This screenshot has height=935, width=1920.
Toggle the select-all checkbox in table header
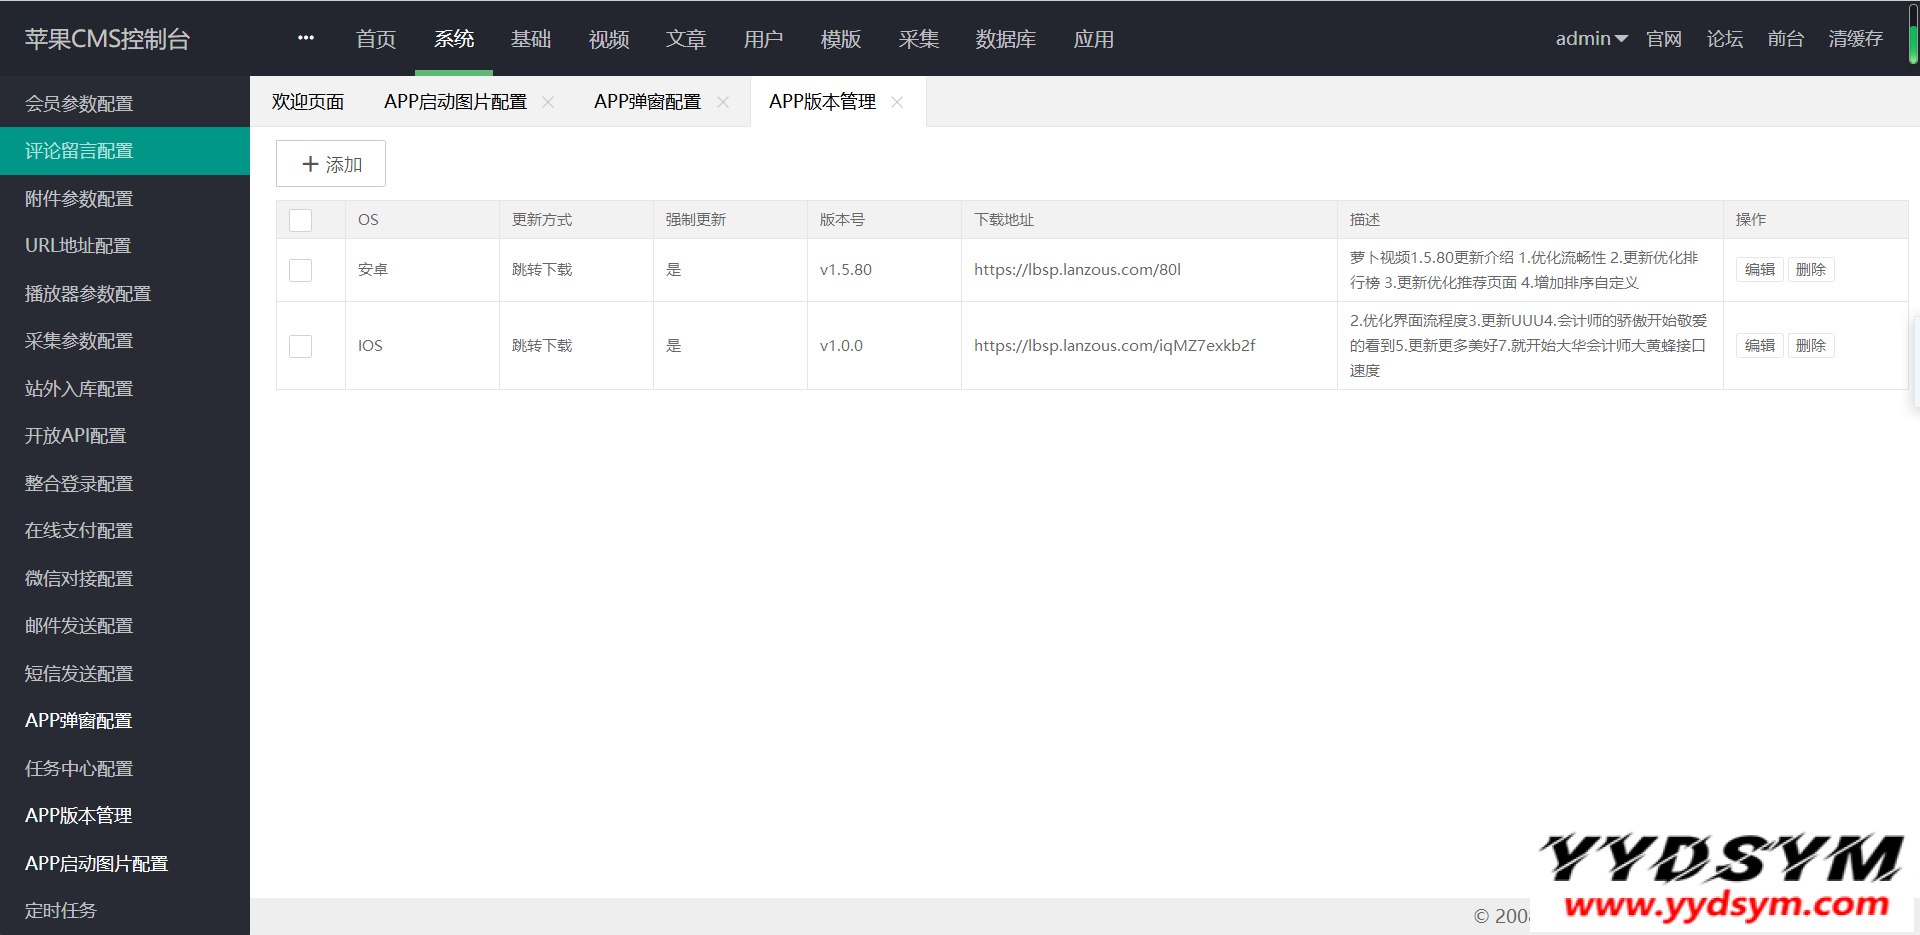[300, 220]
